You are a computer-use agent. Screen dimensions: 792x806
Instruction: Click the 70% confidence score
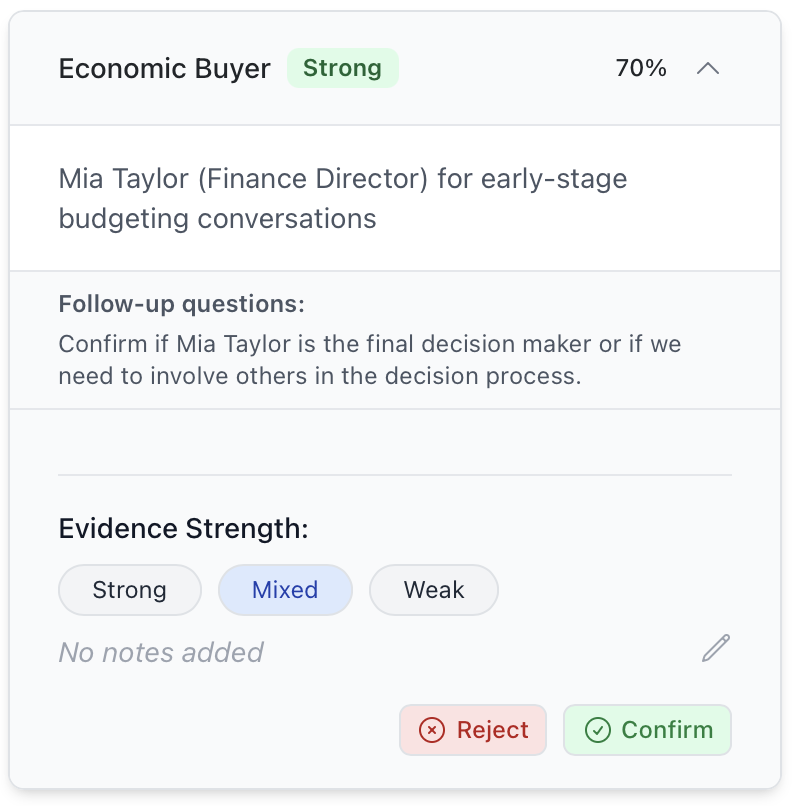(x=641, y=69)
